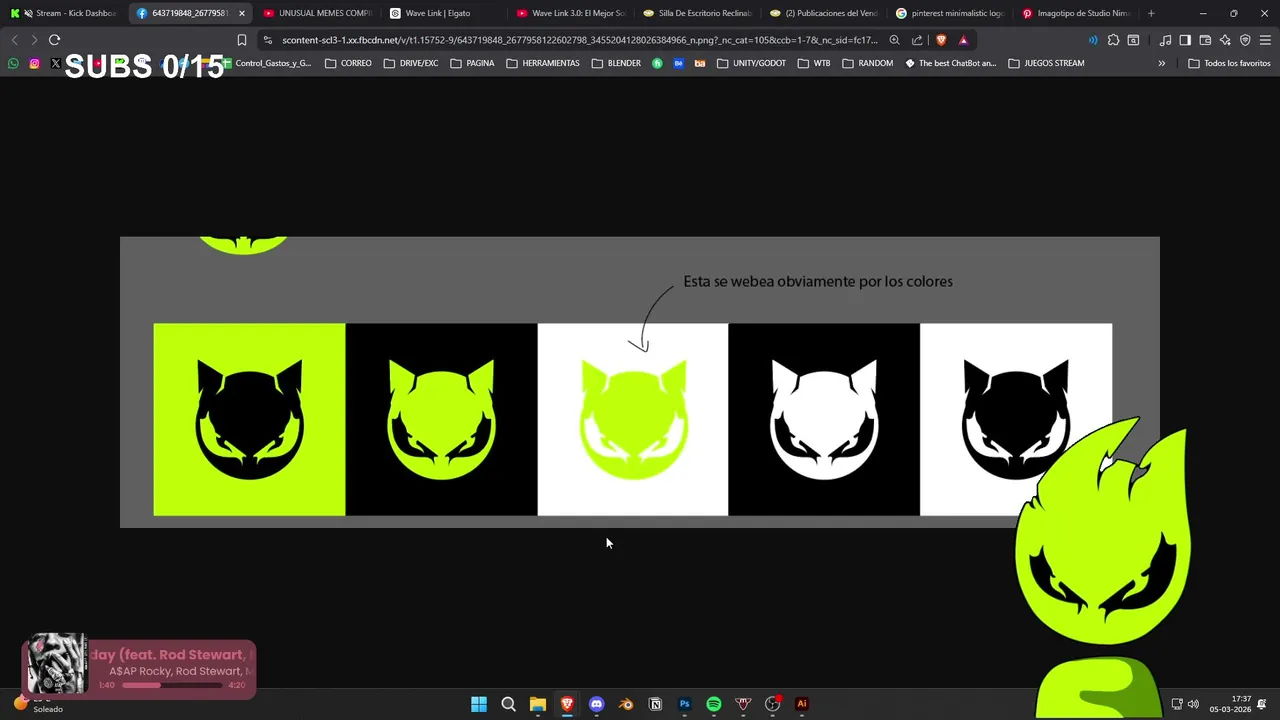Open the PAGINA bookmarks folder
Image resolution: width=1280 pixels, height=720 pixels.
tap(472, 63)
